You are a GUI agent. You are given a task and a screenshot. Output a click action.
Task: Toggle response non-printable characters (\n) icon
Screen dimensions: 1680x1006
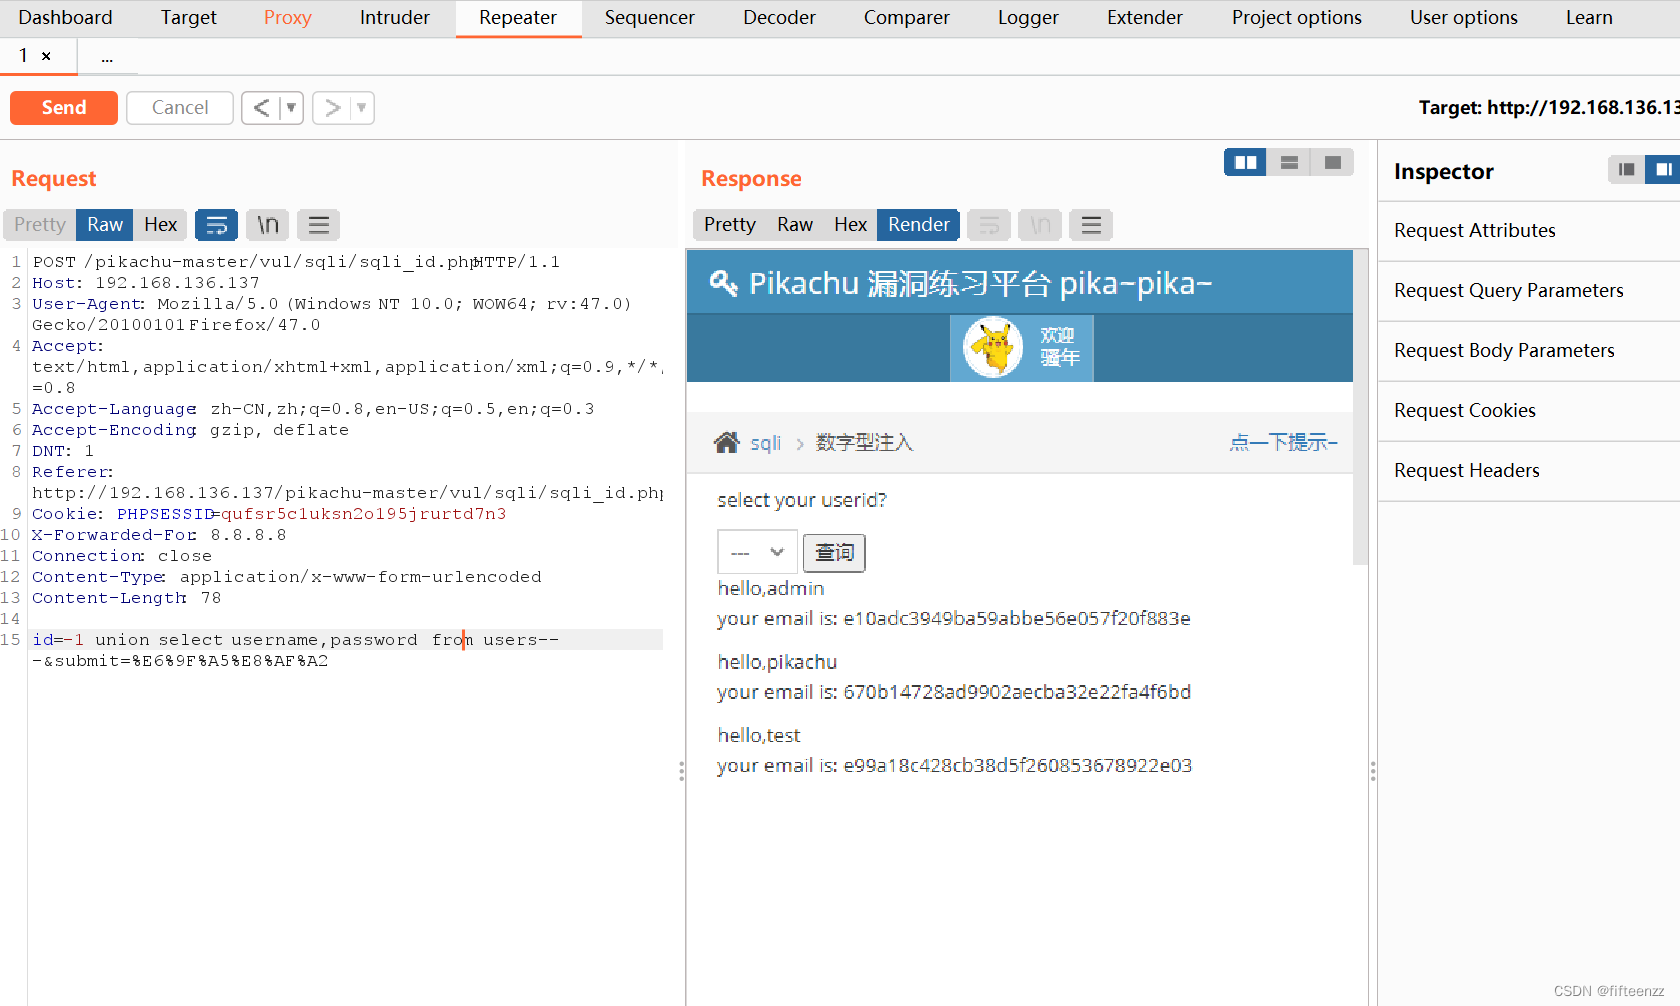pyautogui.click(x=1040, y=225)
